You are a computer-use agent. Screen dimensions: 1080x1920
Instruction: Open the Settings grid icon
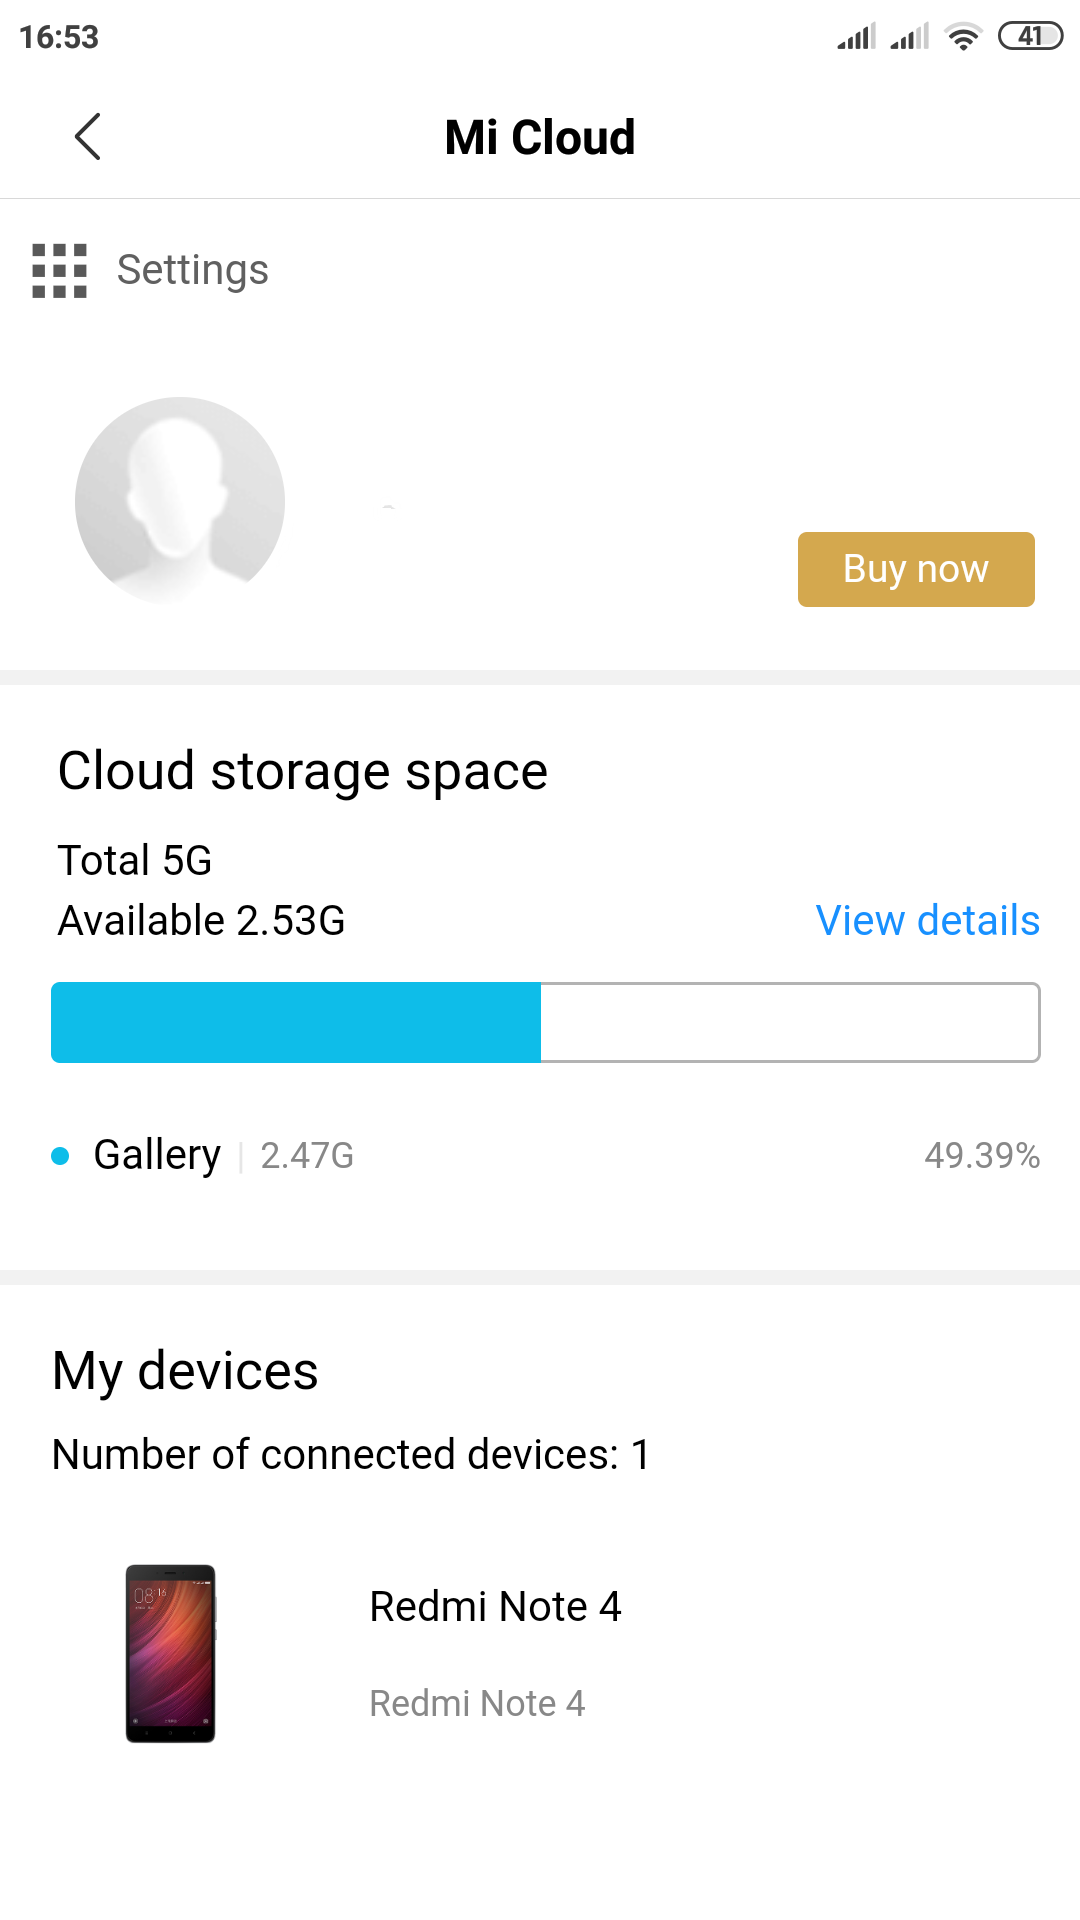pyautogui.click(x=60, y=270)
